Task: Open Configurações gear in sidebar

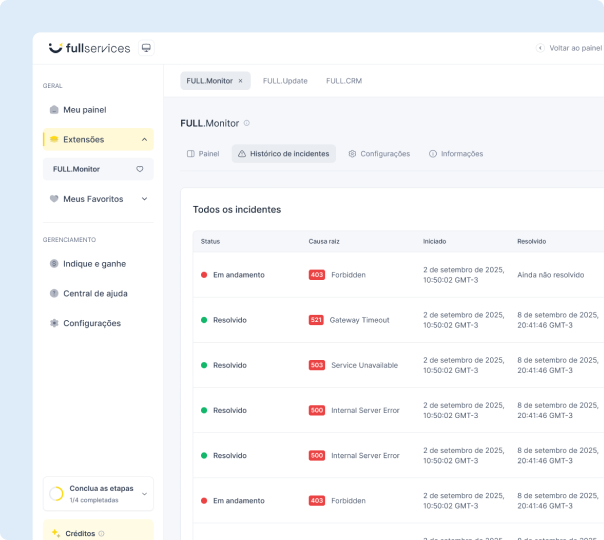Action: 54,323
